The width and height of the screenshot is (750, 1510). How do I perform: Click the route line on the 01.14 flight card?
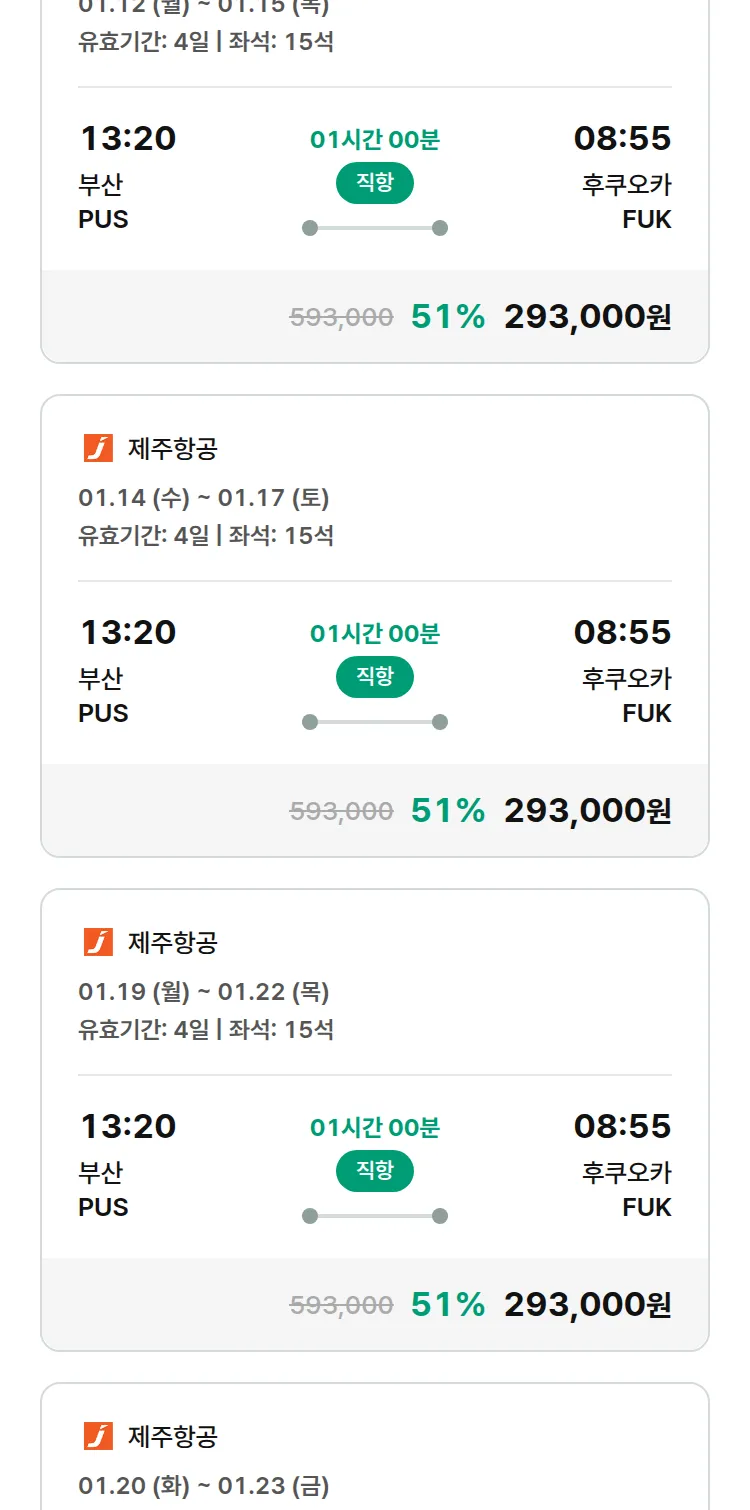[374, 722]
